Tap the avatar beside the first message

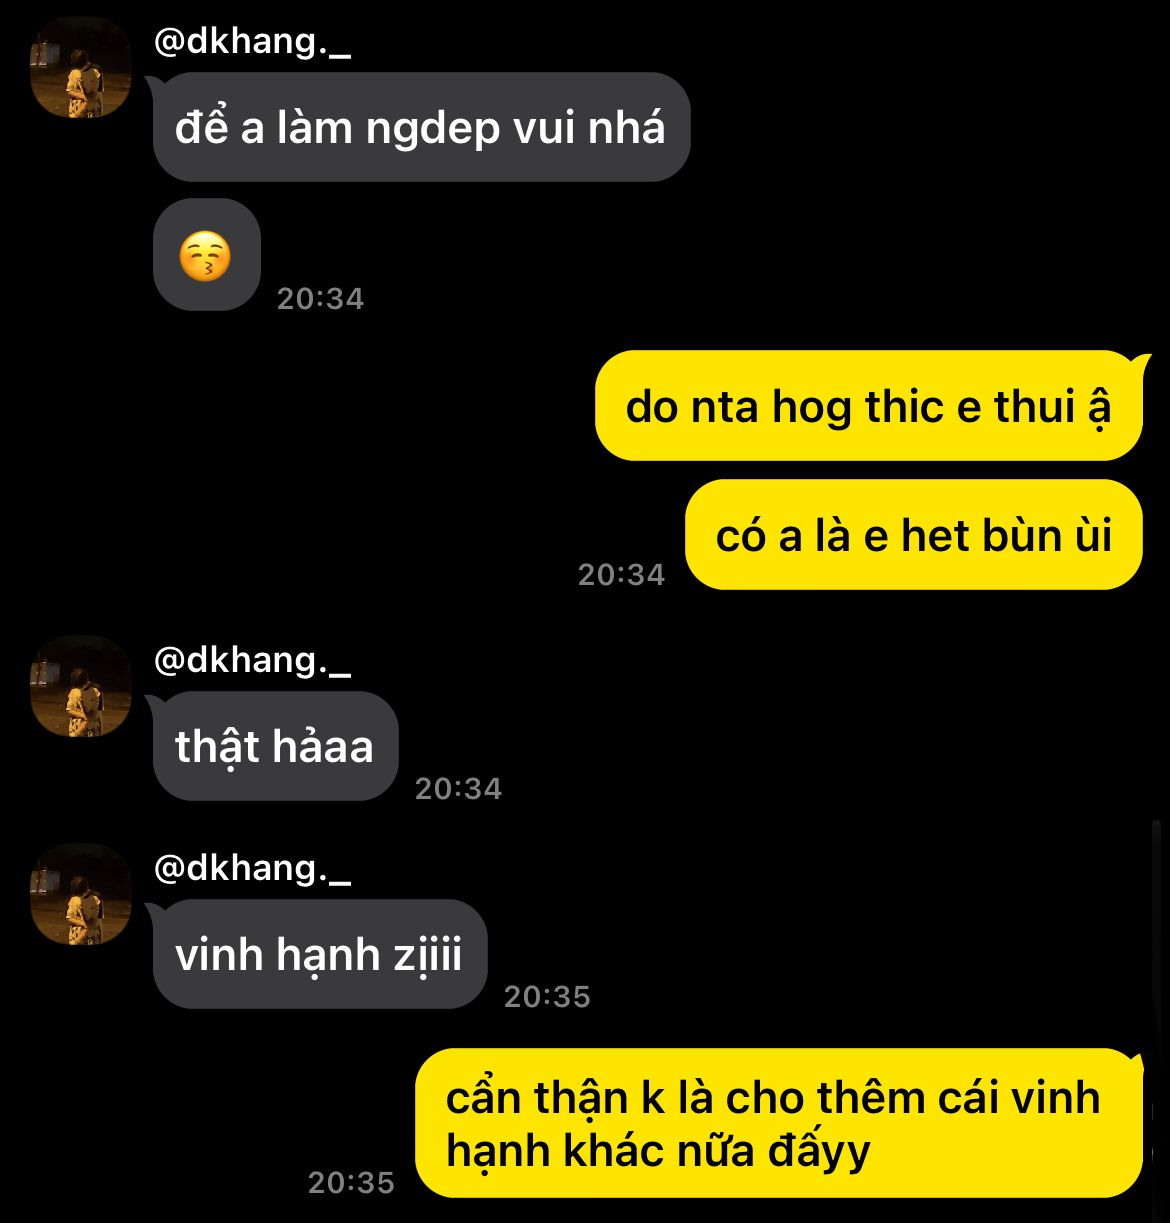(81, 68)
